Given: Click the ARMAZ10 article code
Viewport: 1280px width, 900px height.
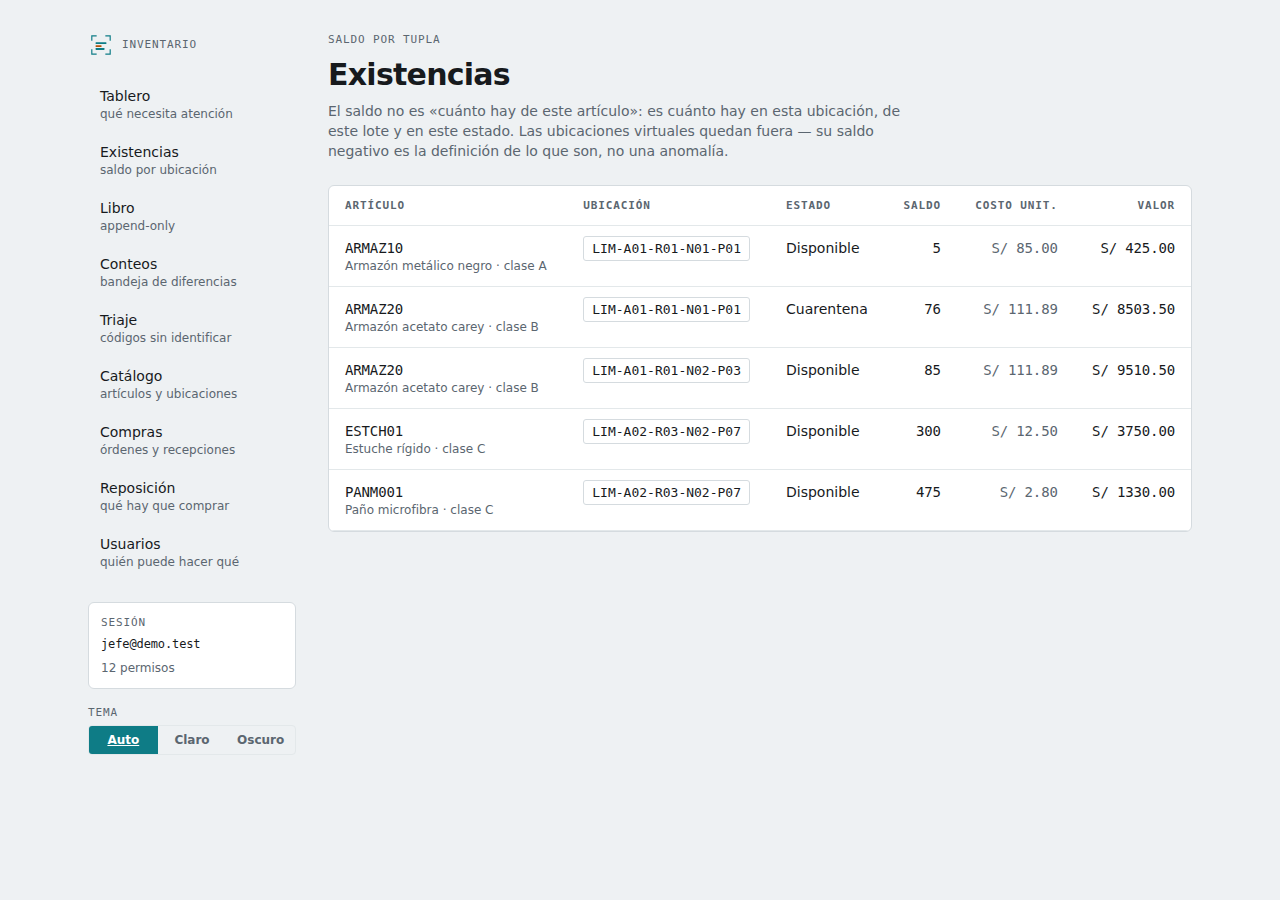Looking at the screenshot, I should click(x=374, y=248).
